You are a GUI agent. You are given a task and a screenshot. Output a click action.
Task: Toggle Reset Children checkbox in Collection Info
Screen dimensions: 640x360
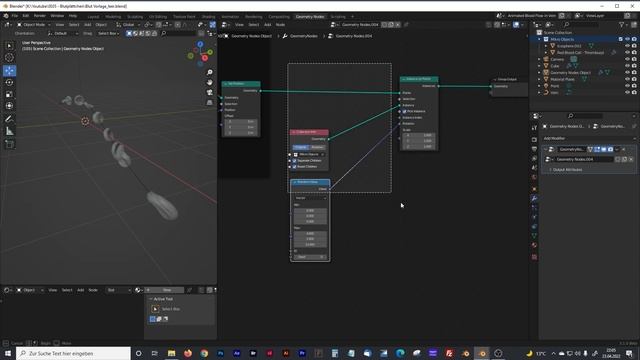(x=294, y=167)
